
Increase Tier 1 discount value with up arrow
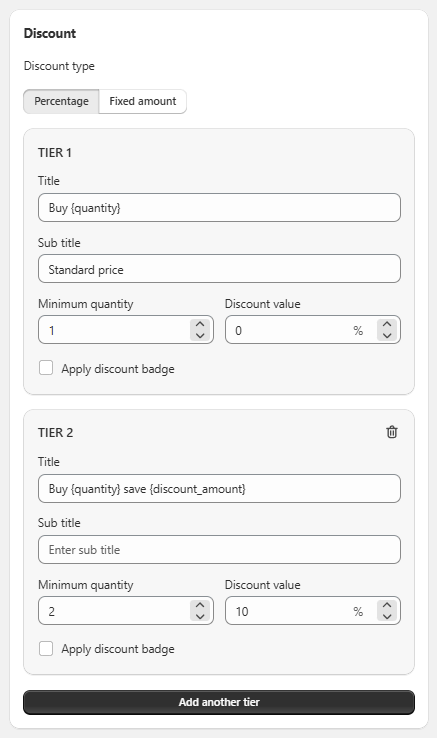tap(387, 324)
